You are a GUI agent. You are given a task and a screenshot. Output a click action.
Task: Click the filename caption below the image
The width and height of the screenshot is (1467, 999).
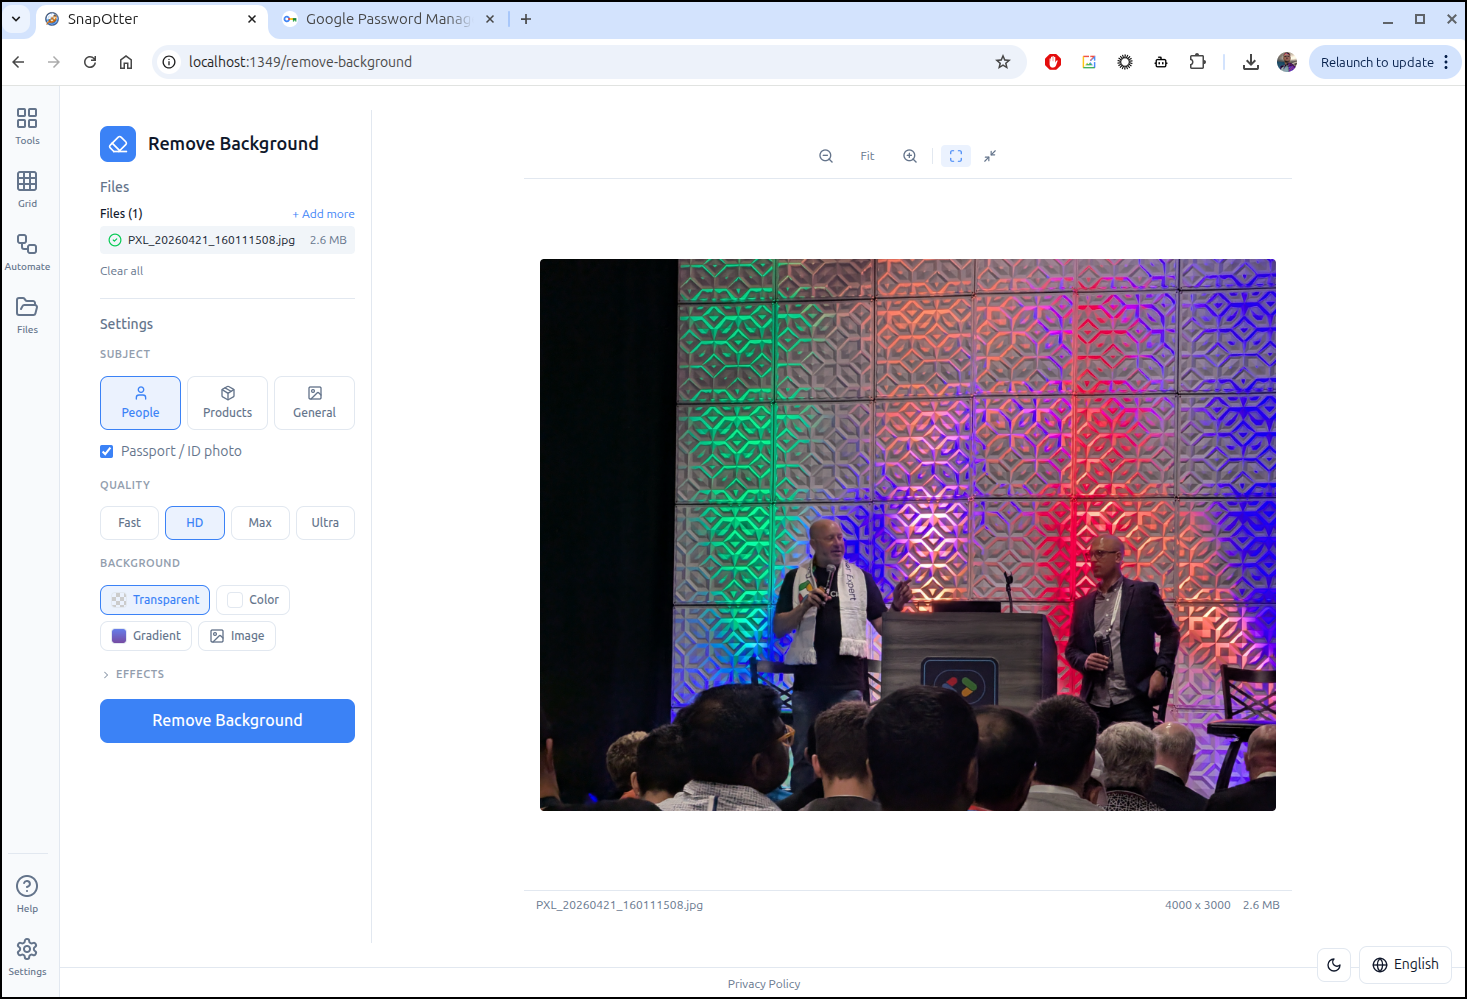(x=619, y=905)
